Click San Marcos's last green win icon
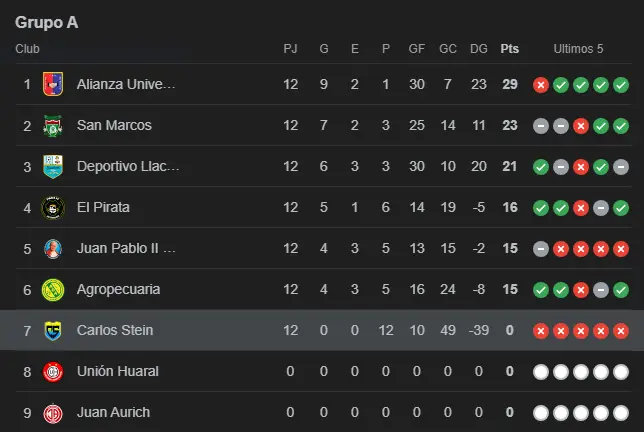 (x=621, y=126)
